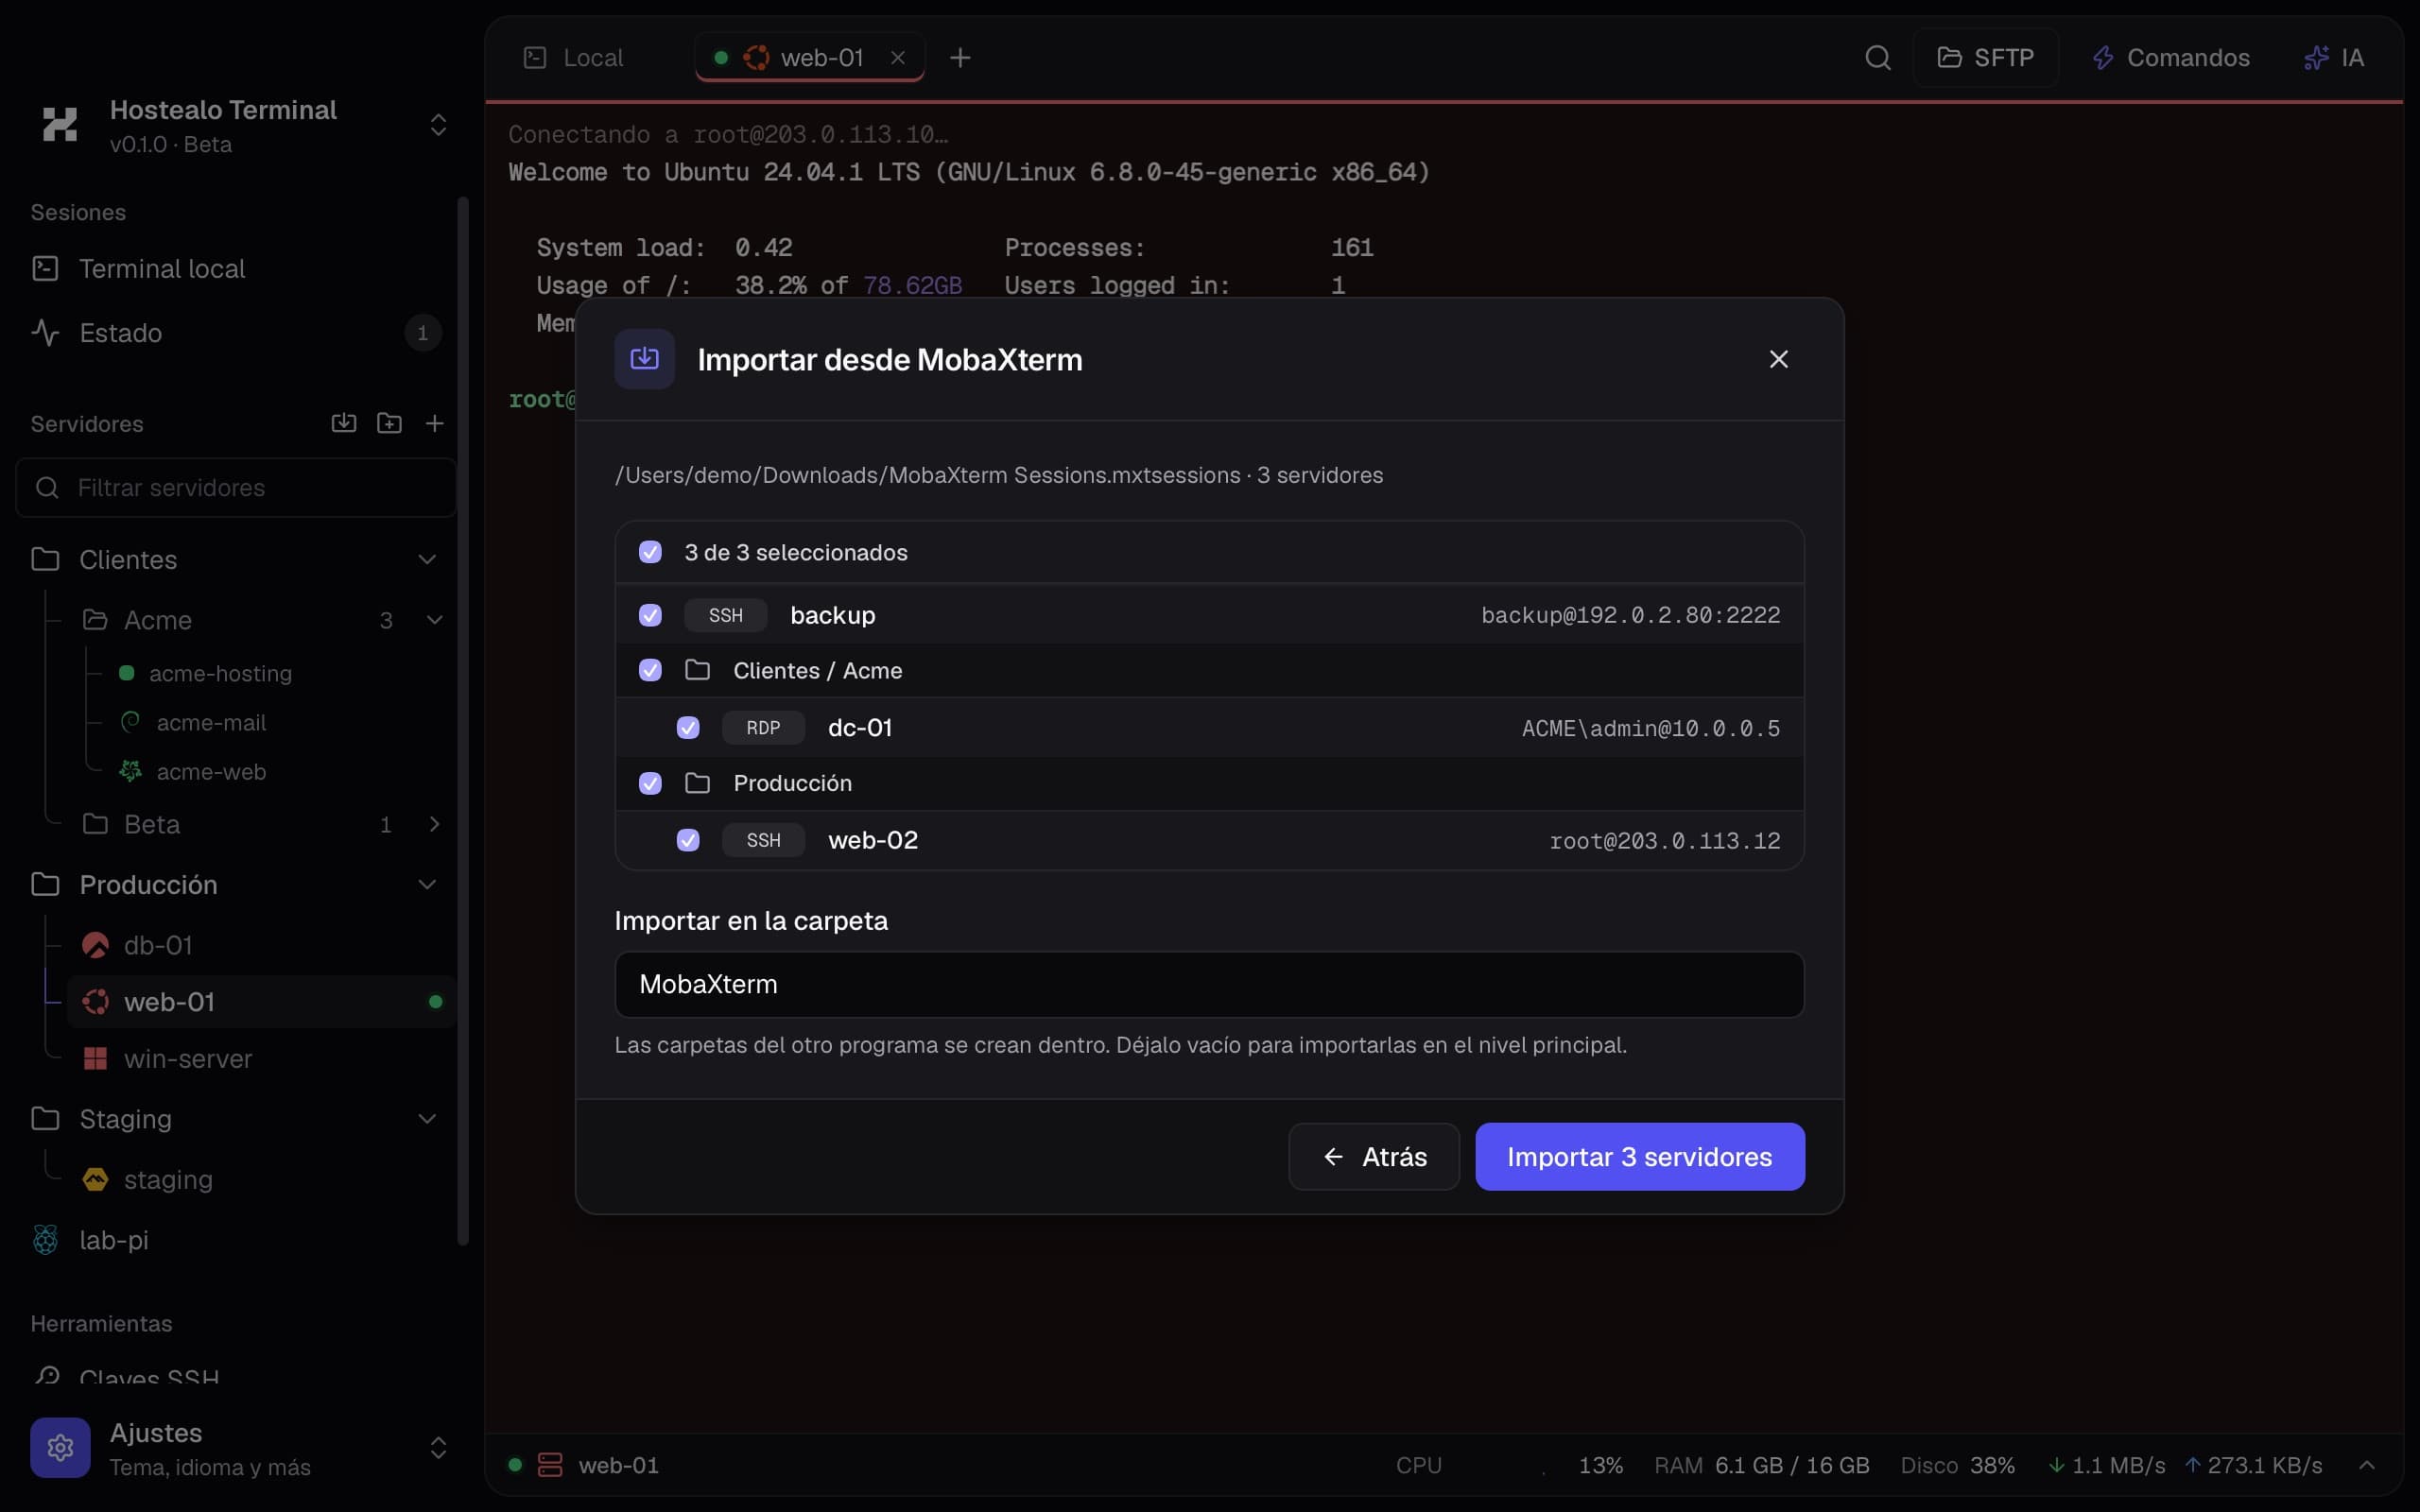
Task: Open Terminal local session
Action: pos(236,269)
